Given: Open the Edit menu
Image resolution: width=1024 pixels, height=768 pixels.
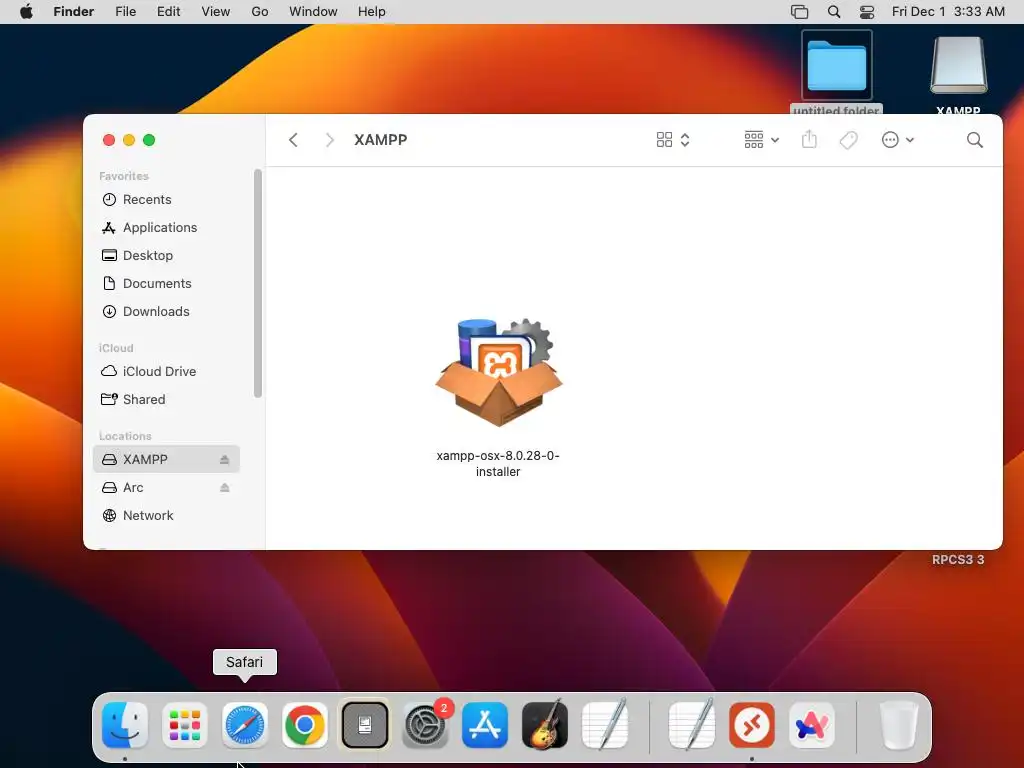Looking at the screenshot, I should pos(168,12).
